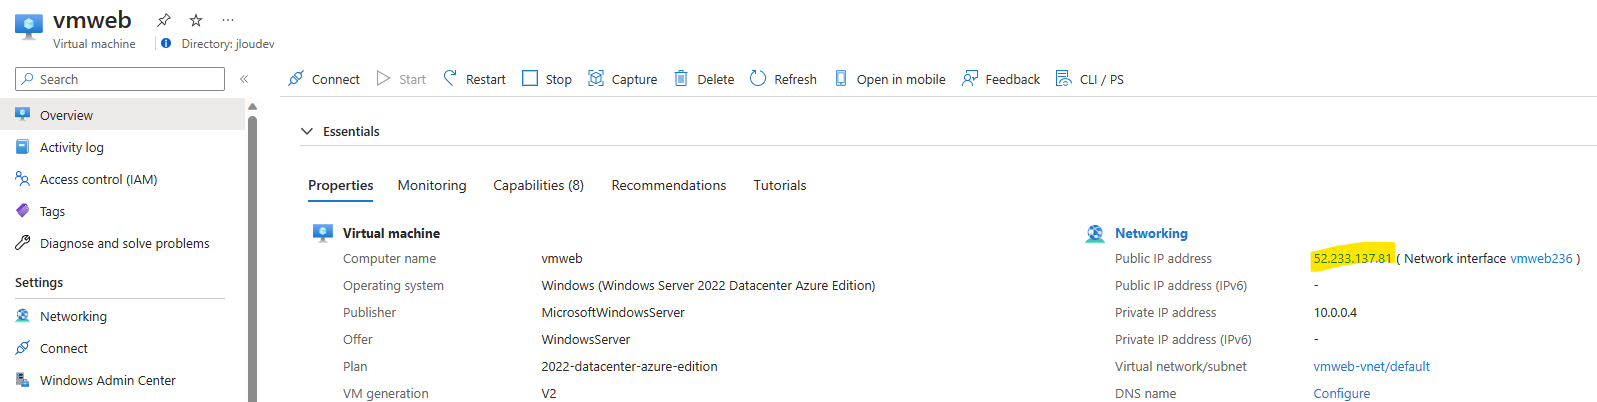
Task: Pin the vmweb resource with the pin icon
Action: (164, 20)
